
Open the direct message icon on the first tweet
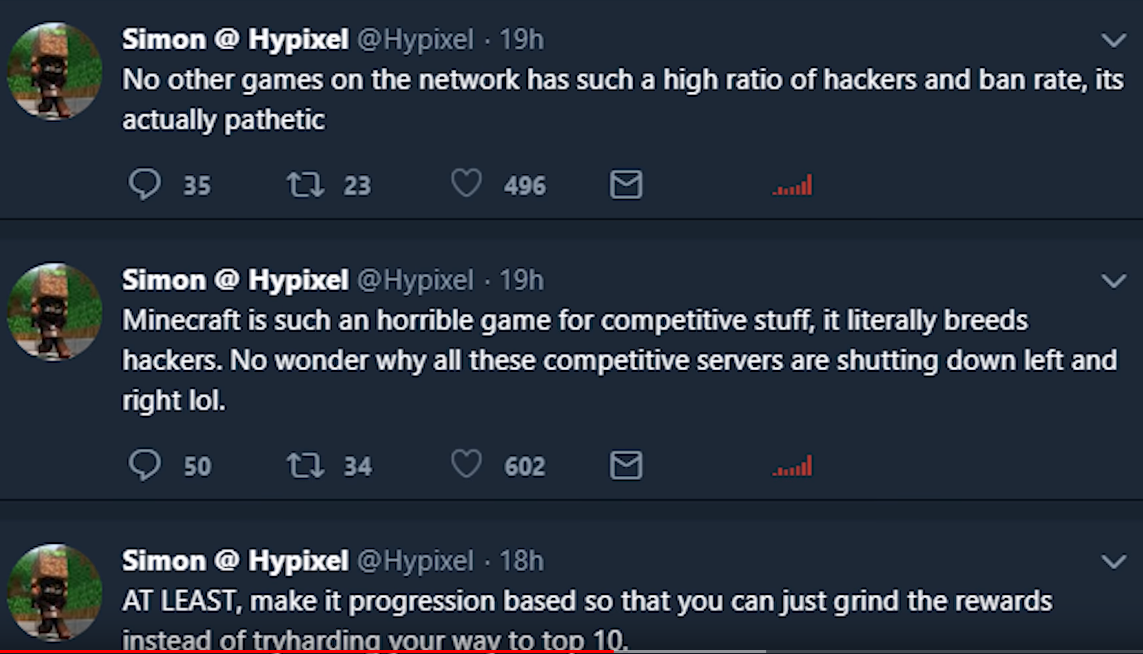pyautogui.click(x=625, y=184)
